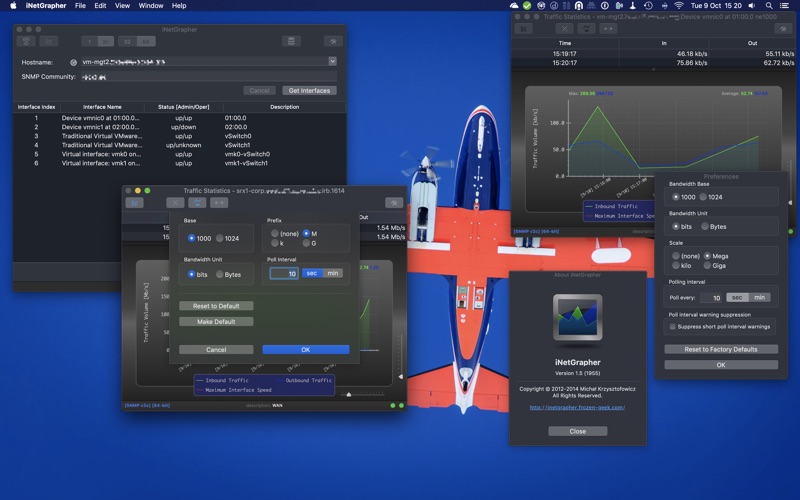Click the tools icon in srx1-corp Traffic Statistics window
Viewport: 800px width, 500px height.
pos(393,203)
